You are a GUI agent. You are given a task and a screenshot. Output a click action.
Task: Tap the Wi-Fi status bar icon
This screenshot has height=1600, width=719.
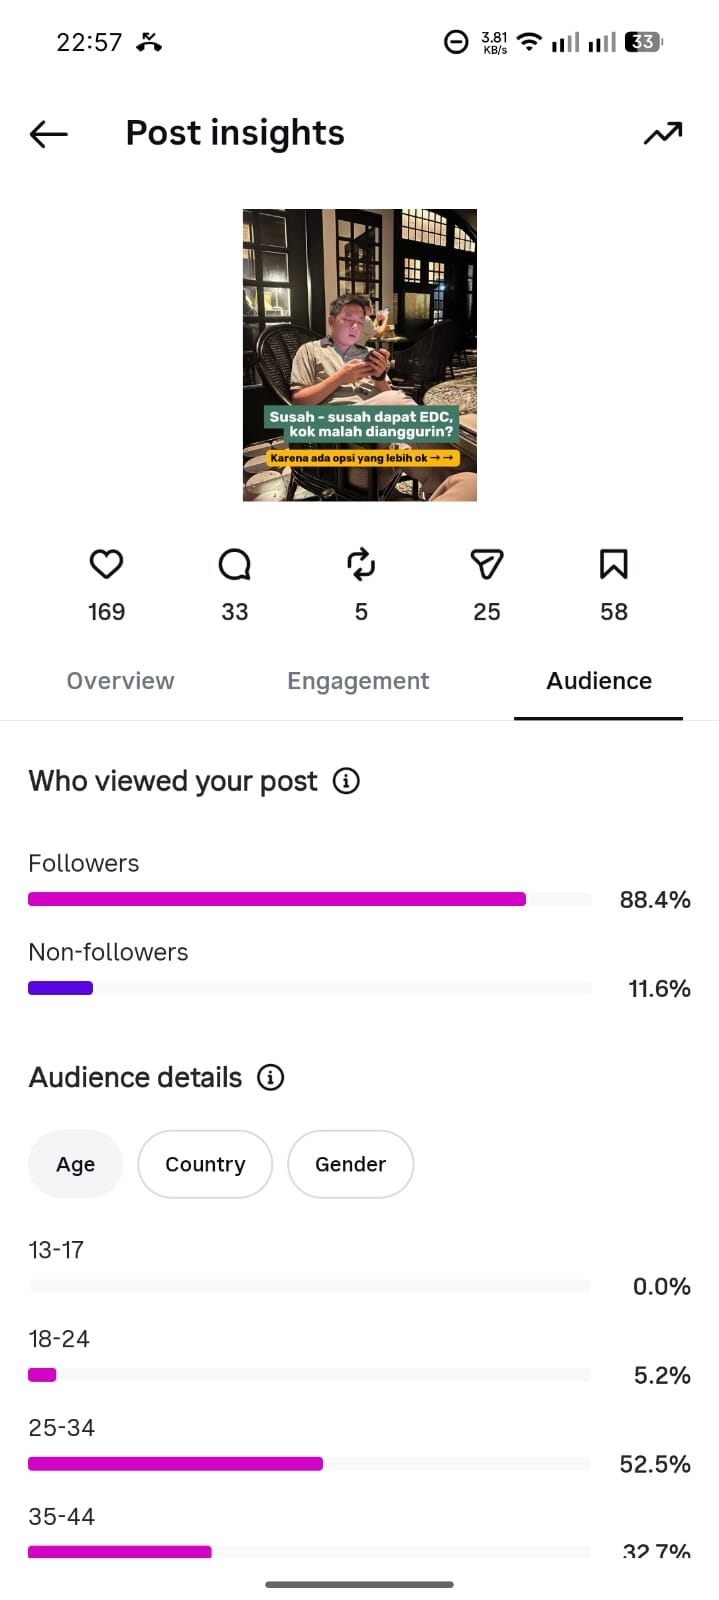(530, 42)
